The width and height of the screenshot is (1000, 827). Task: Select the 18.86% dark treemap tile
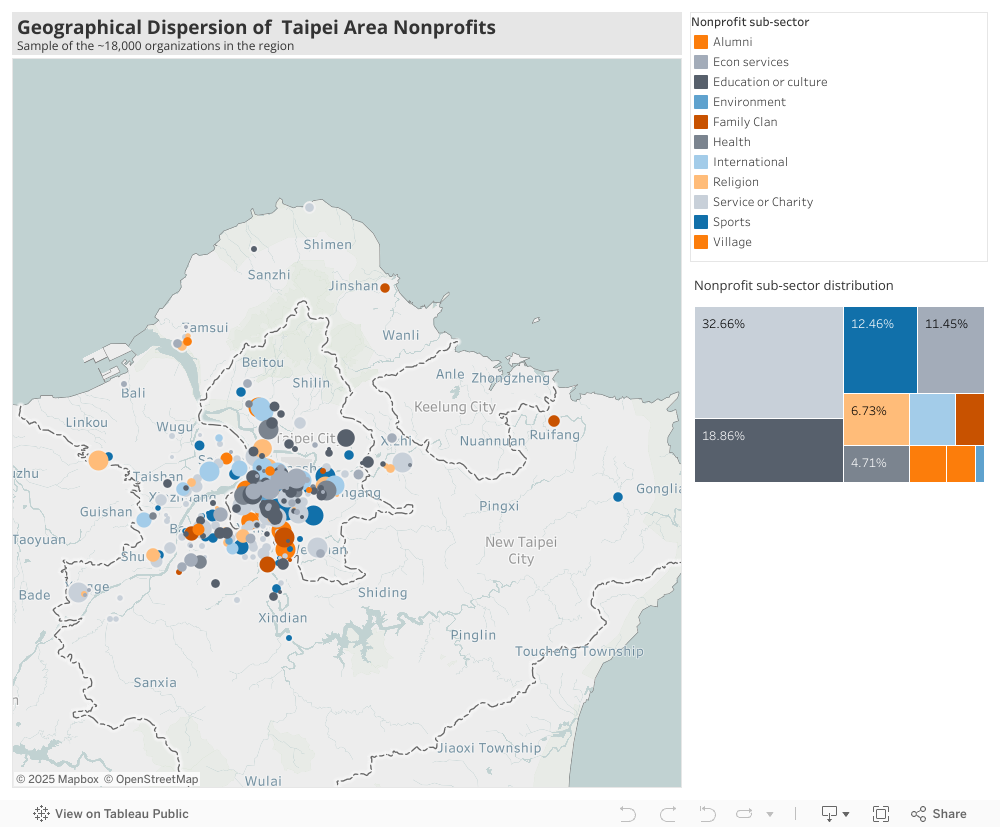point(768,450)
